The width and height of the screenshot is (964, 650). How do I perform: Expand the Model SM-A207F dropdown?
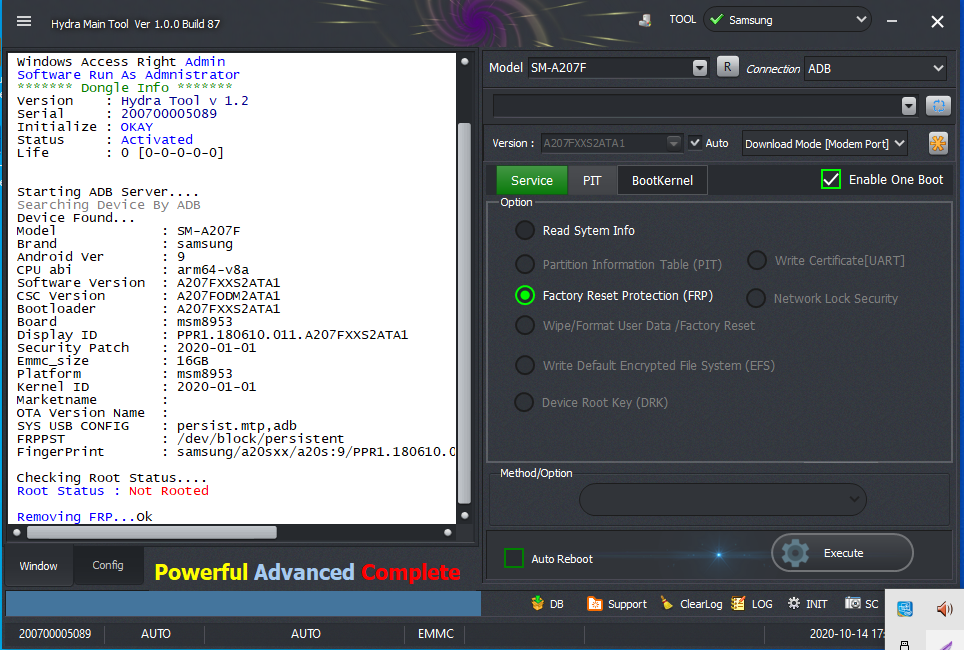pos(699,68)
